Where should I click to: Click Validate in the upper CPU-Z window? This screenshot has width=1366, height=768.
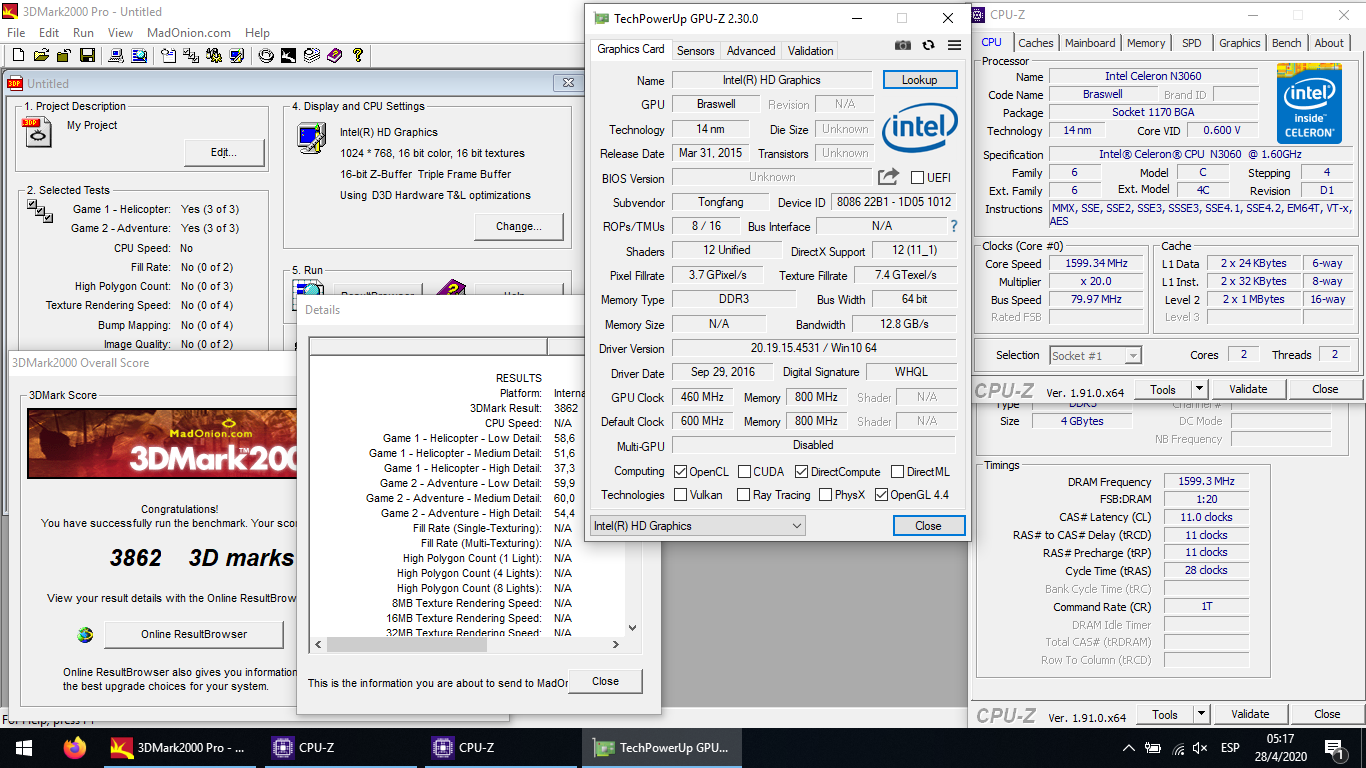[1248, 389]
